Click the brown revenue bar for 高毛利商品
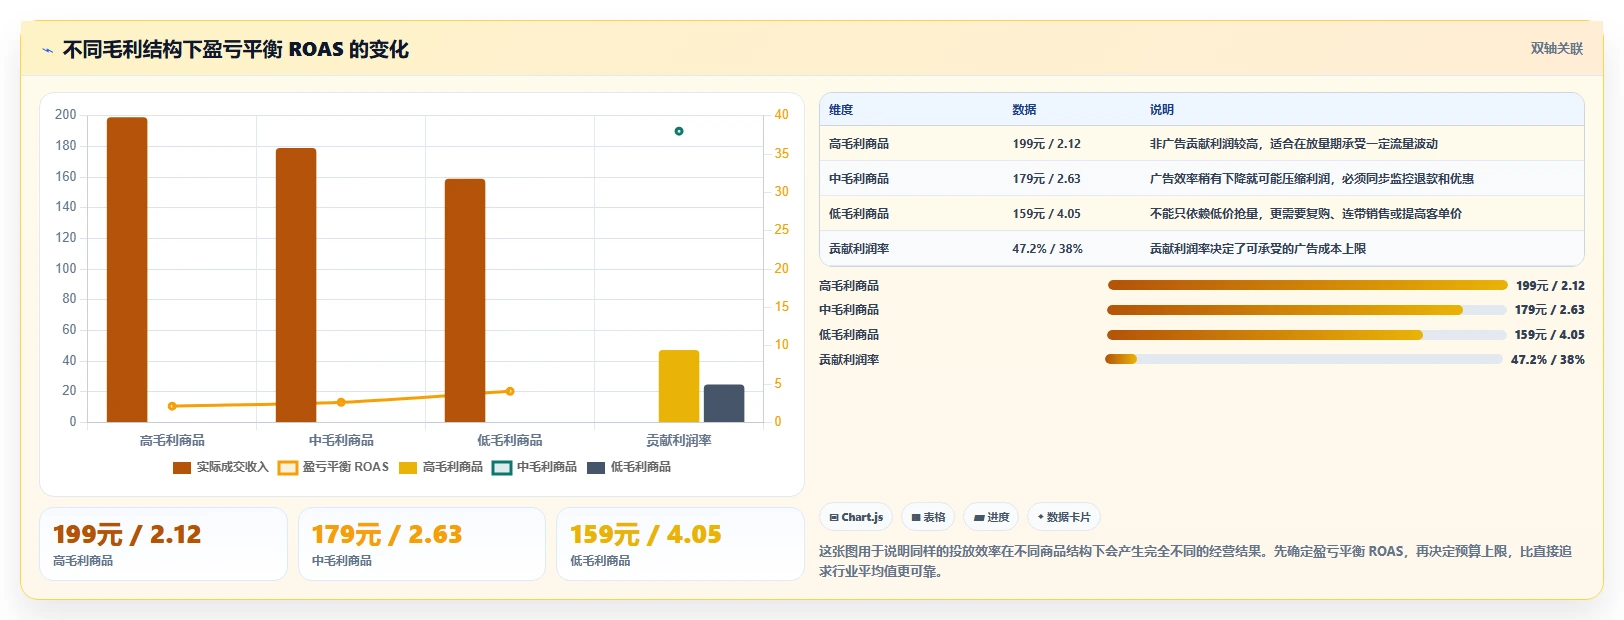Image resolution: width=1624 pixels, height=620 pixels. click(x=127, y=269)
